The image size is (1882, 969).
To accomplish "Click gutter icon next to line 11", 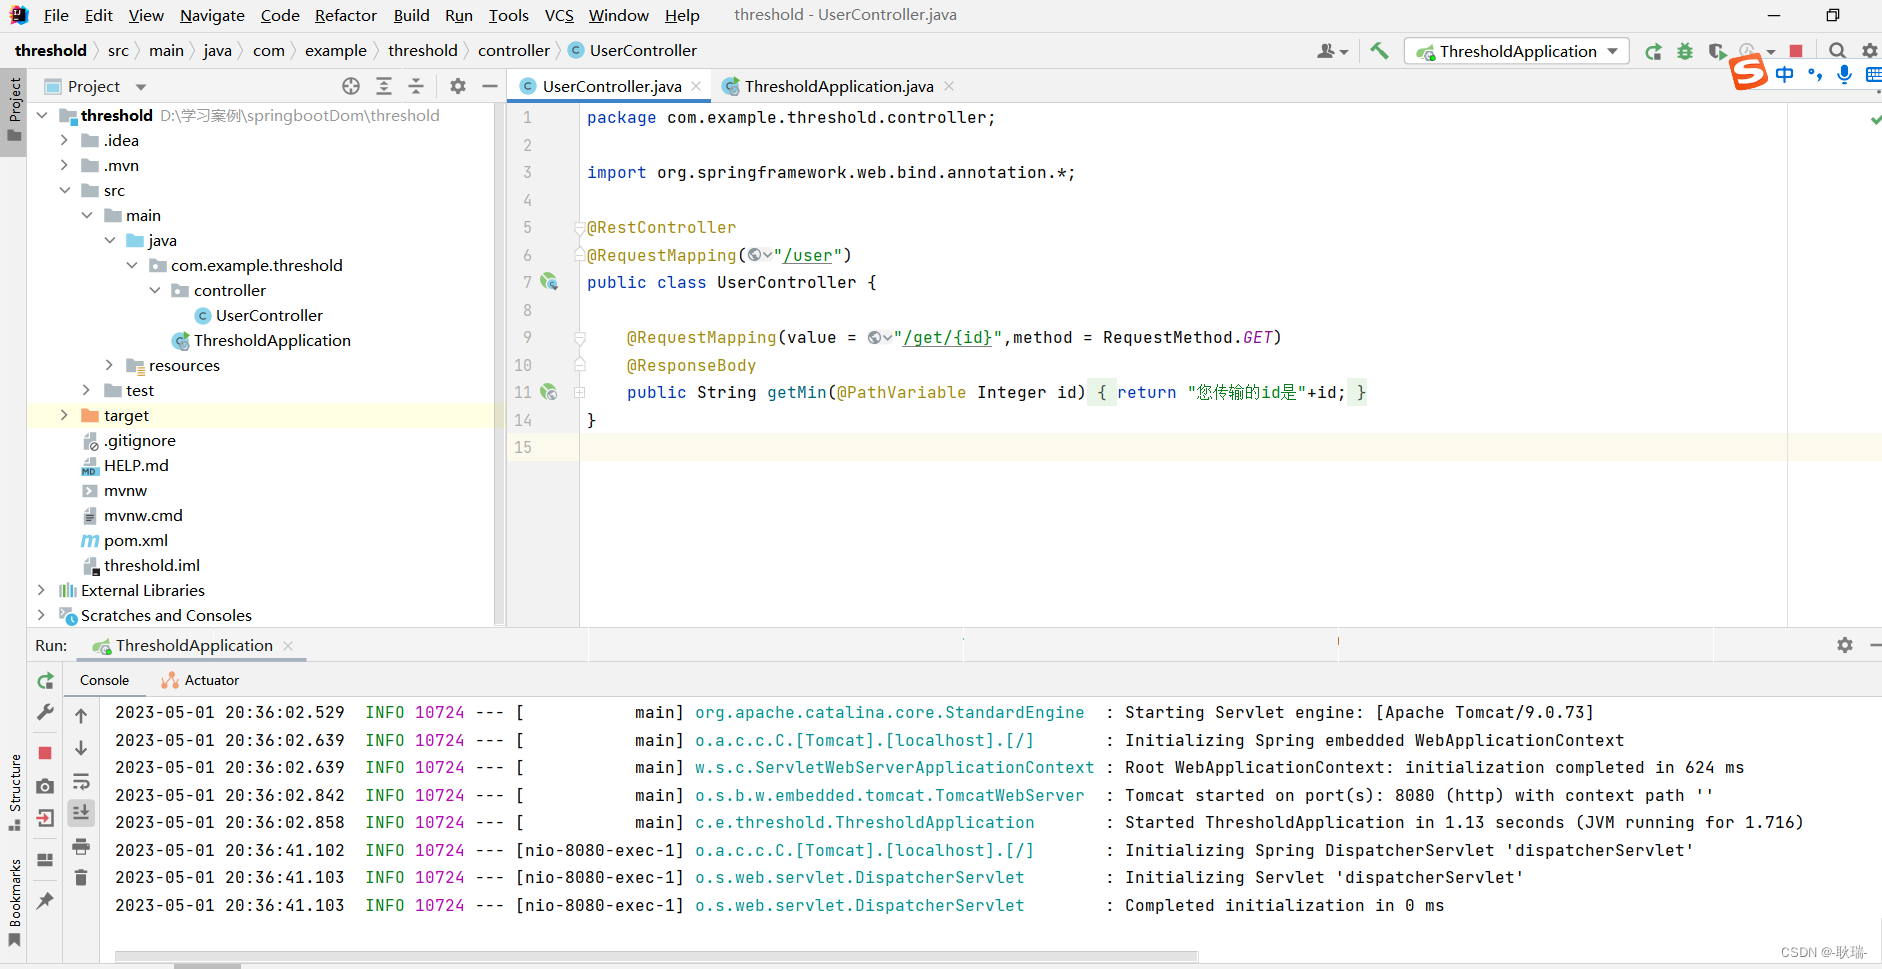I will coord(549,392).
